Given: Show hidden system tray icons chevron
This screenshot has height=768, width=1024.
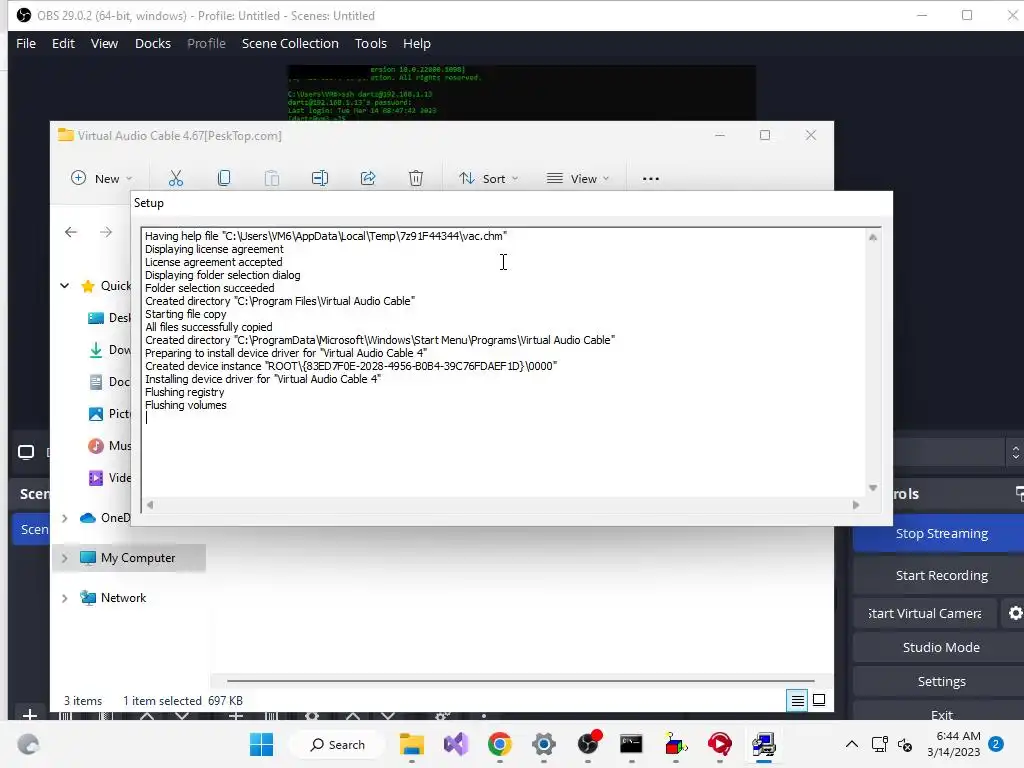Looking at the screenshot, I should [852, 744].
